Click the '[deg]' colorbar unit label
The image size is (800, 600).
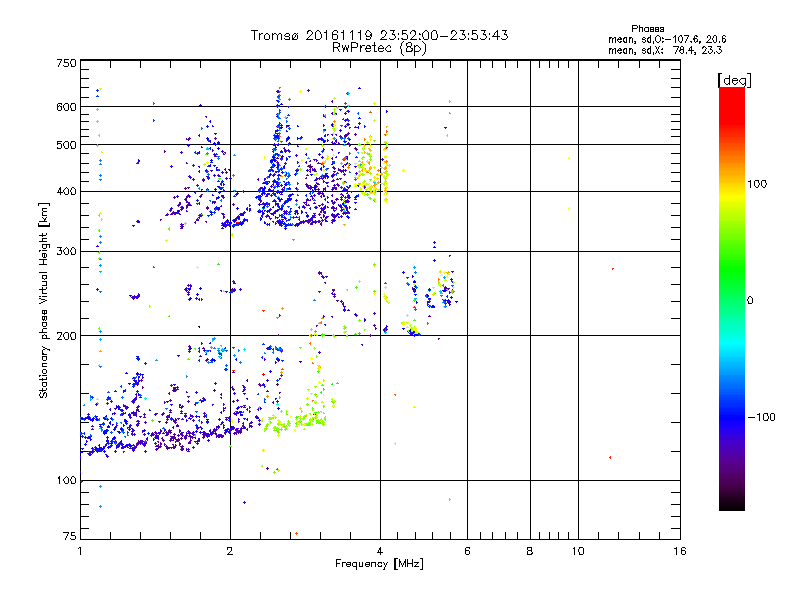734,80
